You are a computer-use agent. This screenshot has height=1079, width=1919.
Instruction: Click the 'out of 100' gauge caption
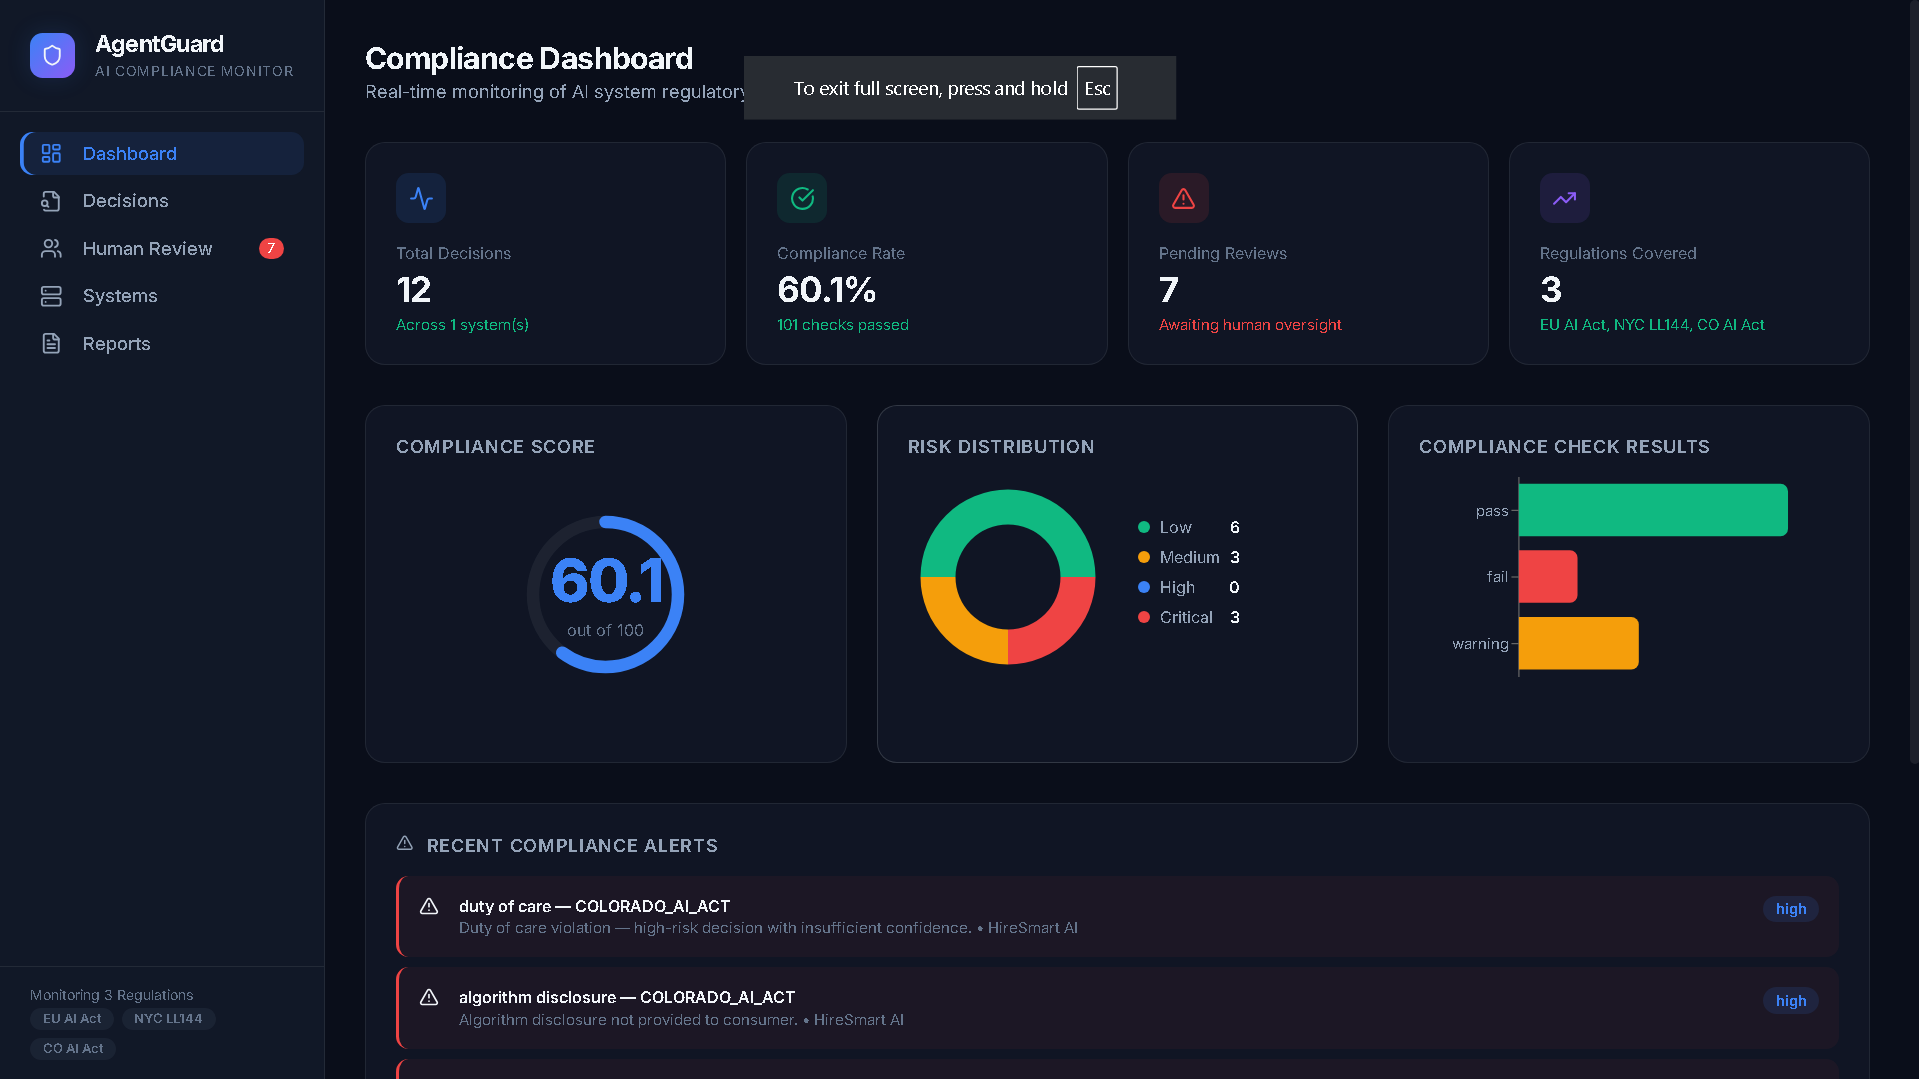pyautogui.click(x=605, y=631)
